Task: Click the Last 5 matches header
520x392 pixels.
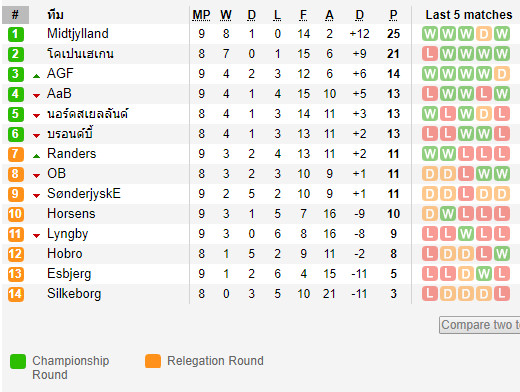Action: click(x=469, y=15)
